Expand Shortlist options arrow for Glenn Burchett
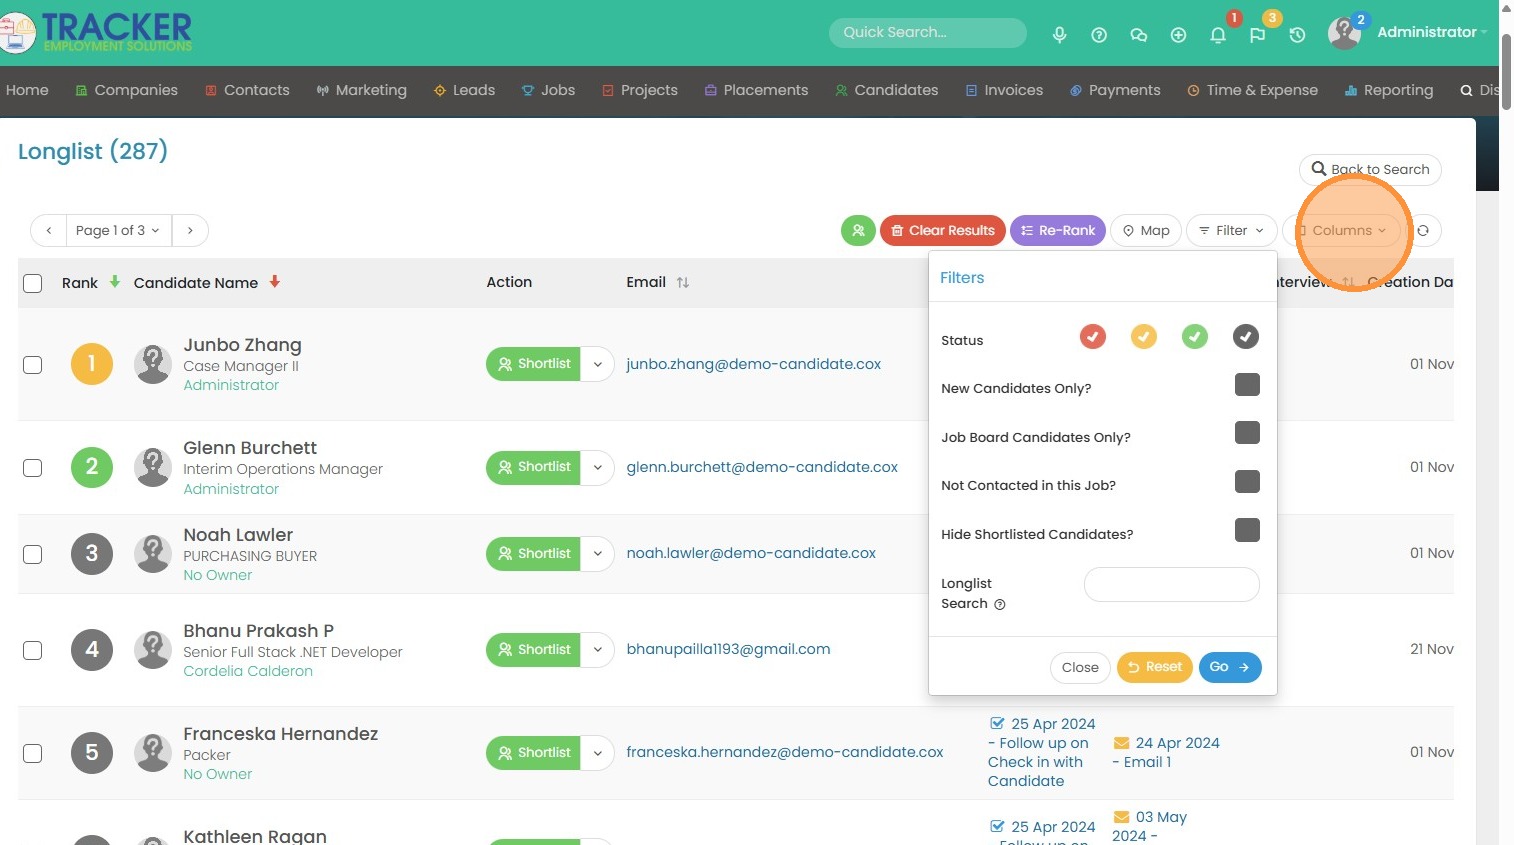 click(x=597, y=467)
